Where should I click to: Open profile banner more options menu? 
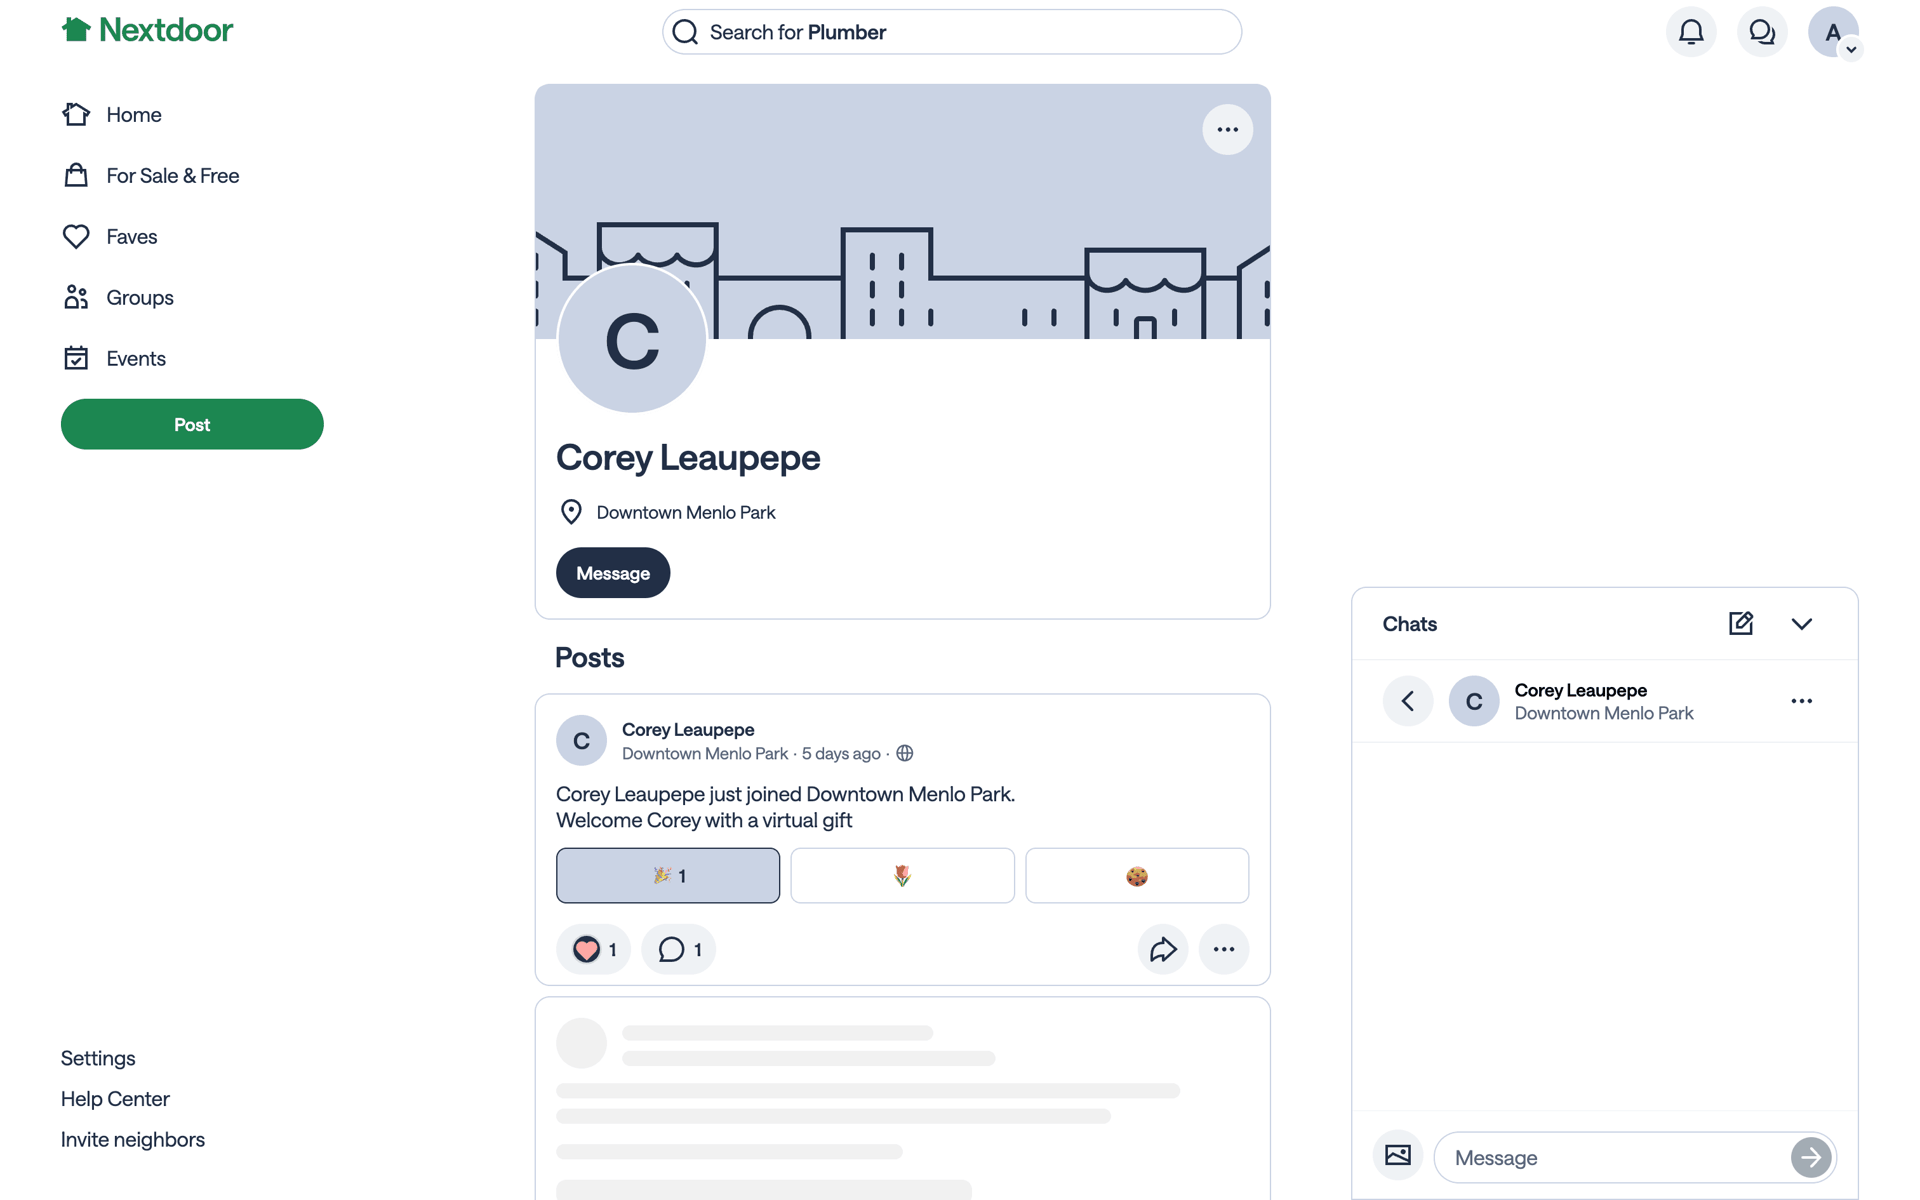(x=1227, y=130)
